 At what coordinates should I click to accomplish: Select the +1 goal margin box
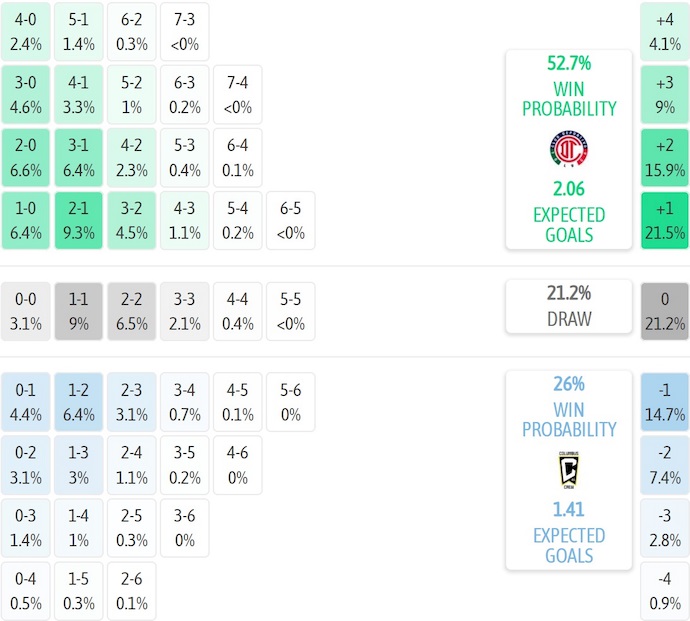(665, 221)
